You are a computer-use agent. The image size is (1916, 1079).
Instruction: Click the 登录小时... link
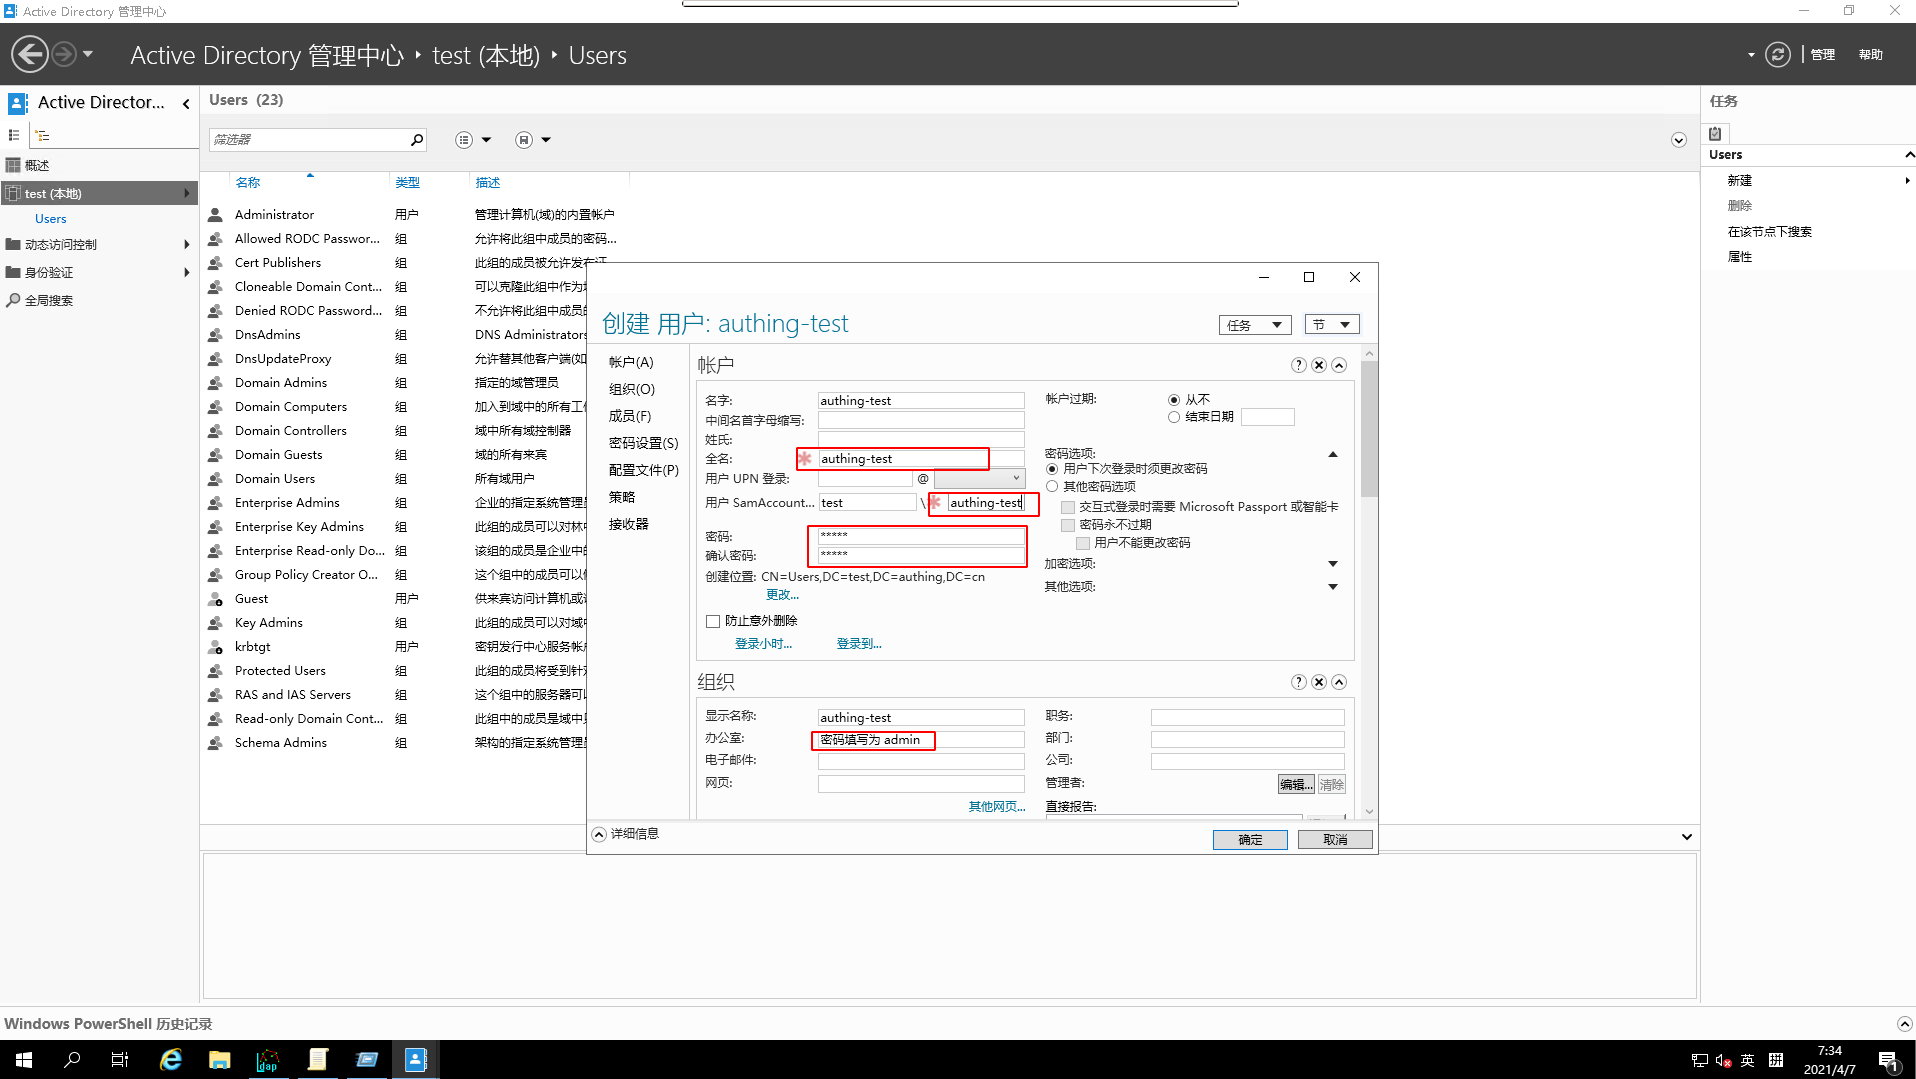[763, 644]
